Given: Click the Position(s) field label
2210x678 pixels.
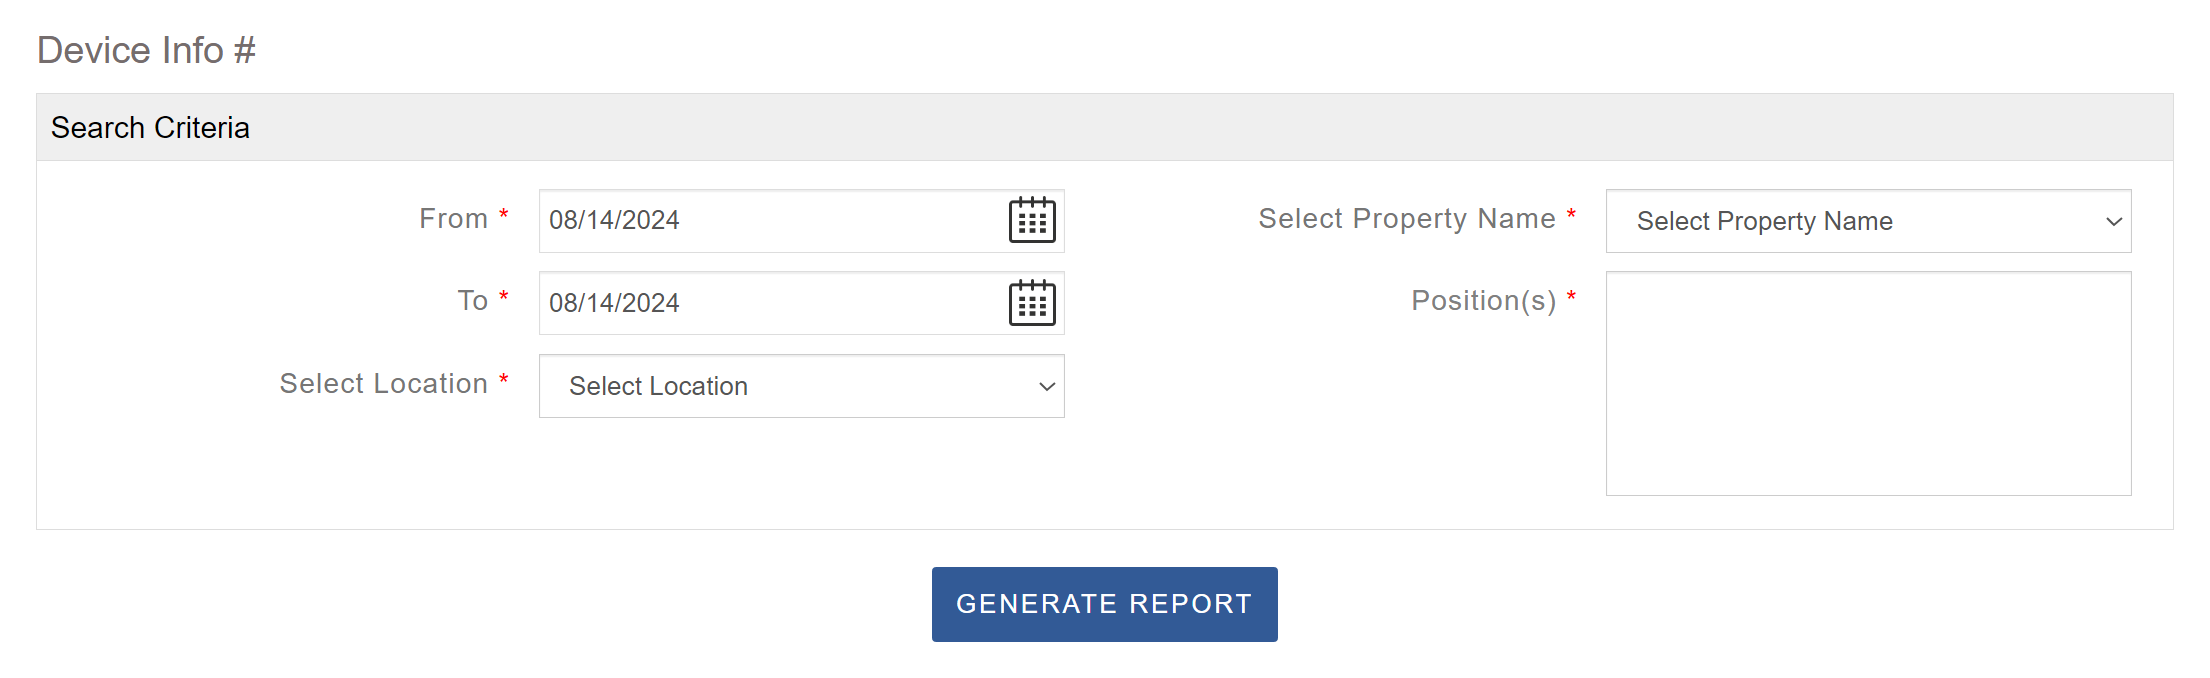Looking at the screenshot, I should 1483,301.
